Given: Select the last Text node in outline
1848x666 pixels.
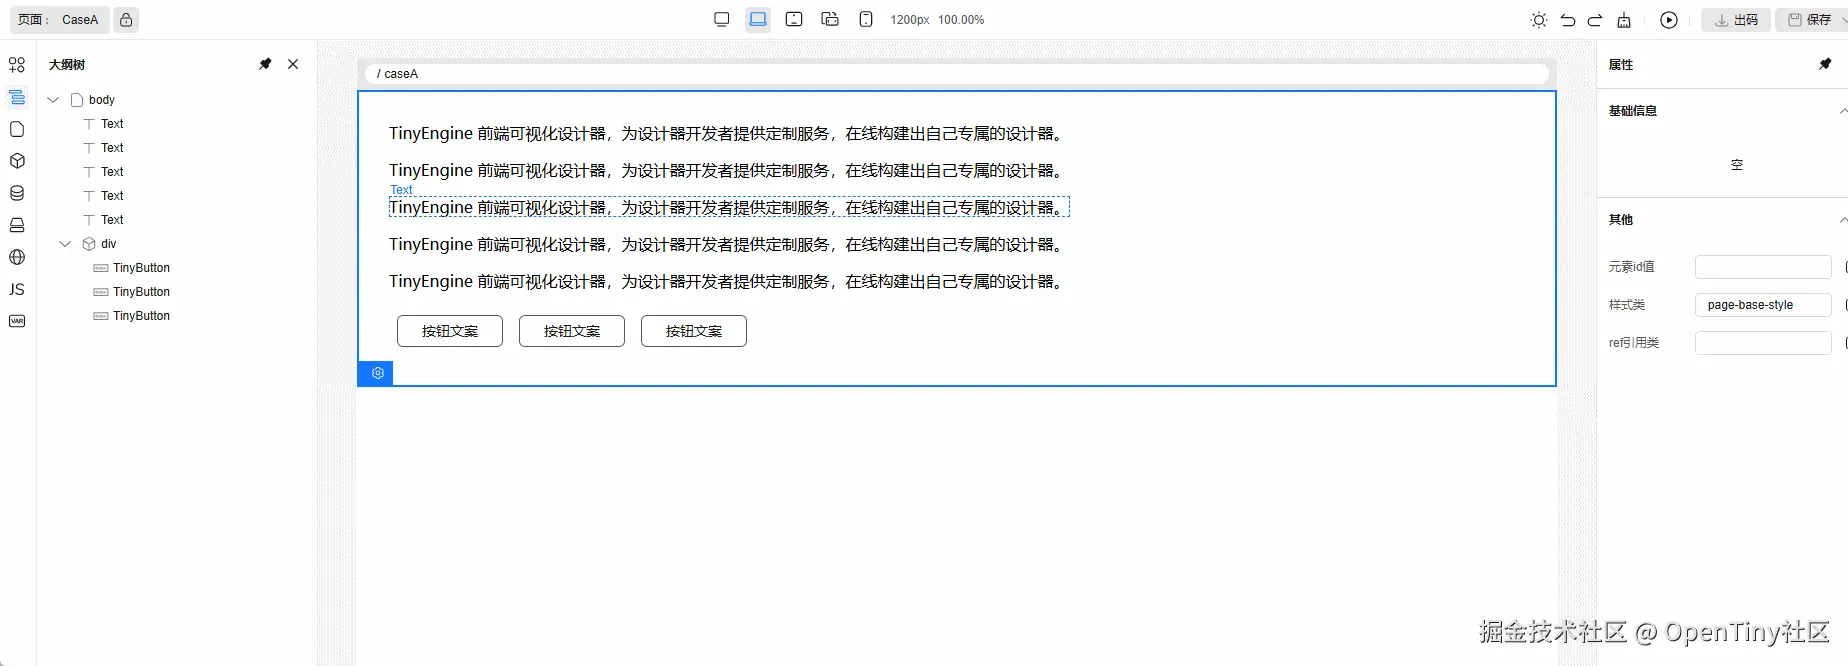Looking at the screenshot, I should (x=112, y=220).
